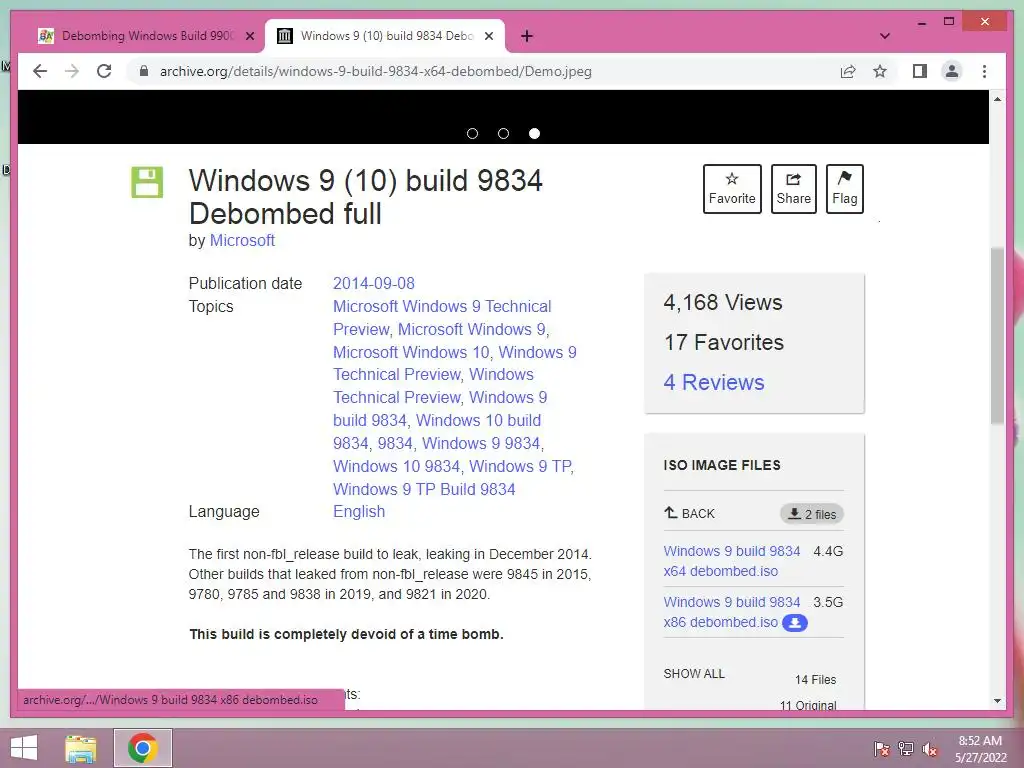Open a new tab with the plus button

[527, 36]
